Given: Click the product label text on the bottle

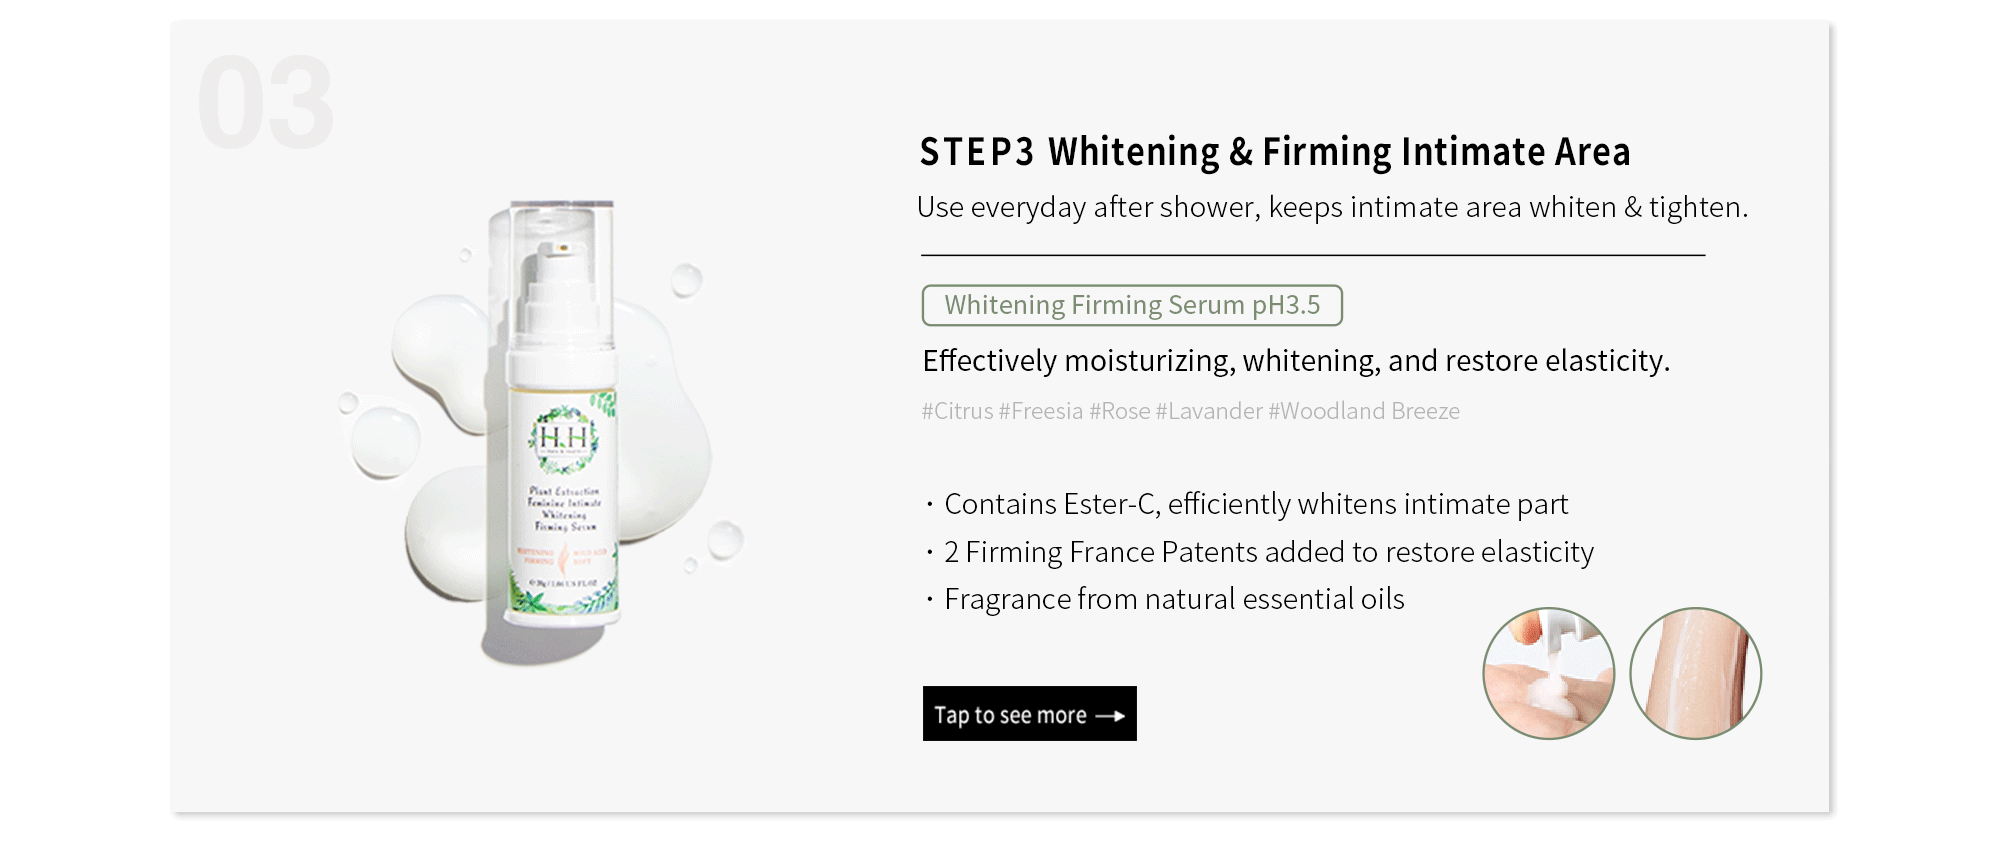Looking at the screenshot, I should (565, 508).
